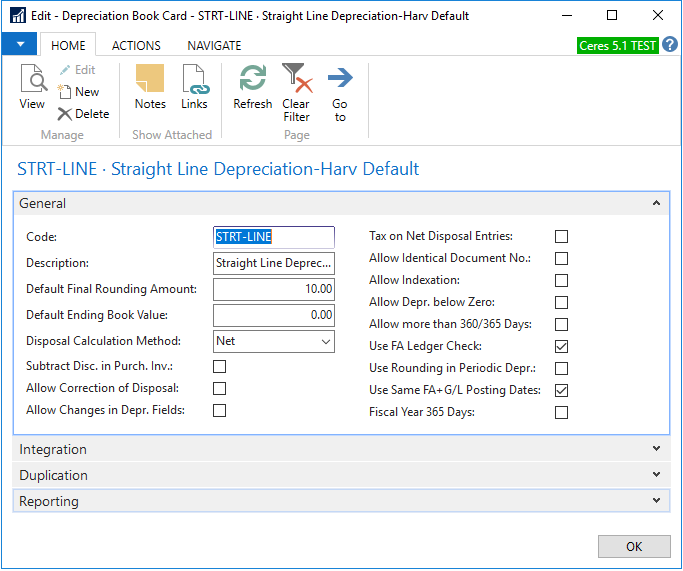Open the help question mark icon
The height and width of the screenshot is (571, 683).
click(670, 46)
